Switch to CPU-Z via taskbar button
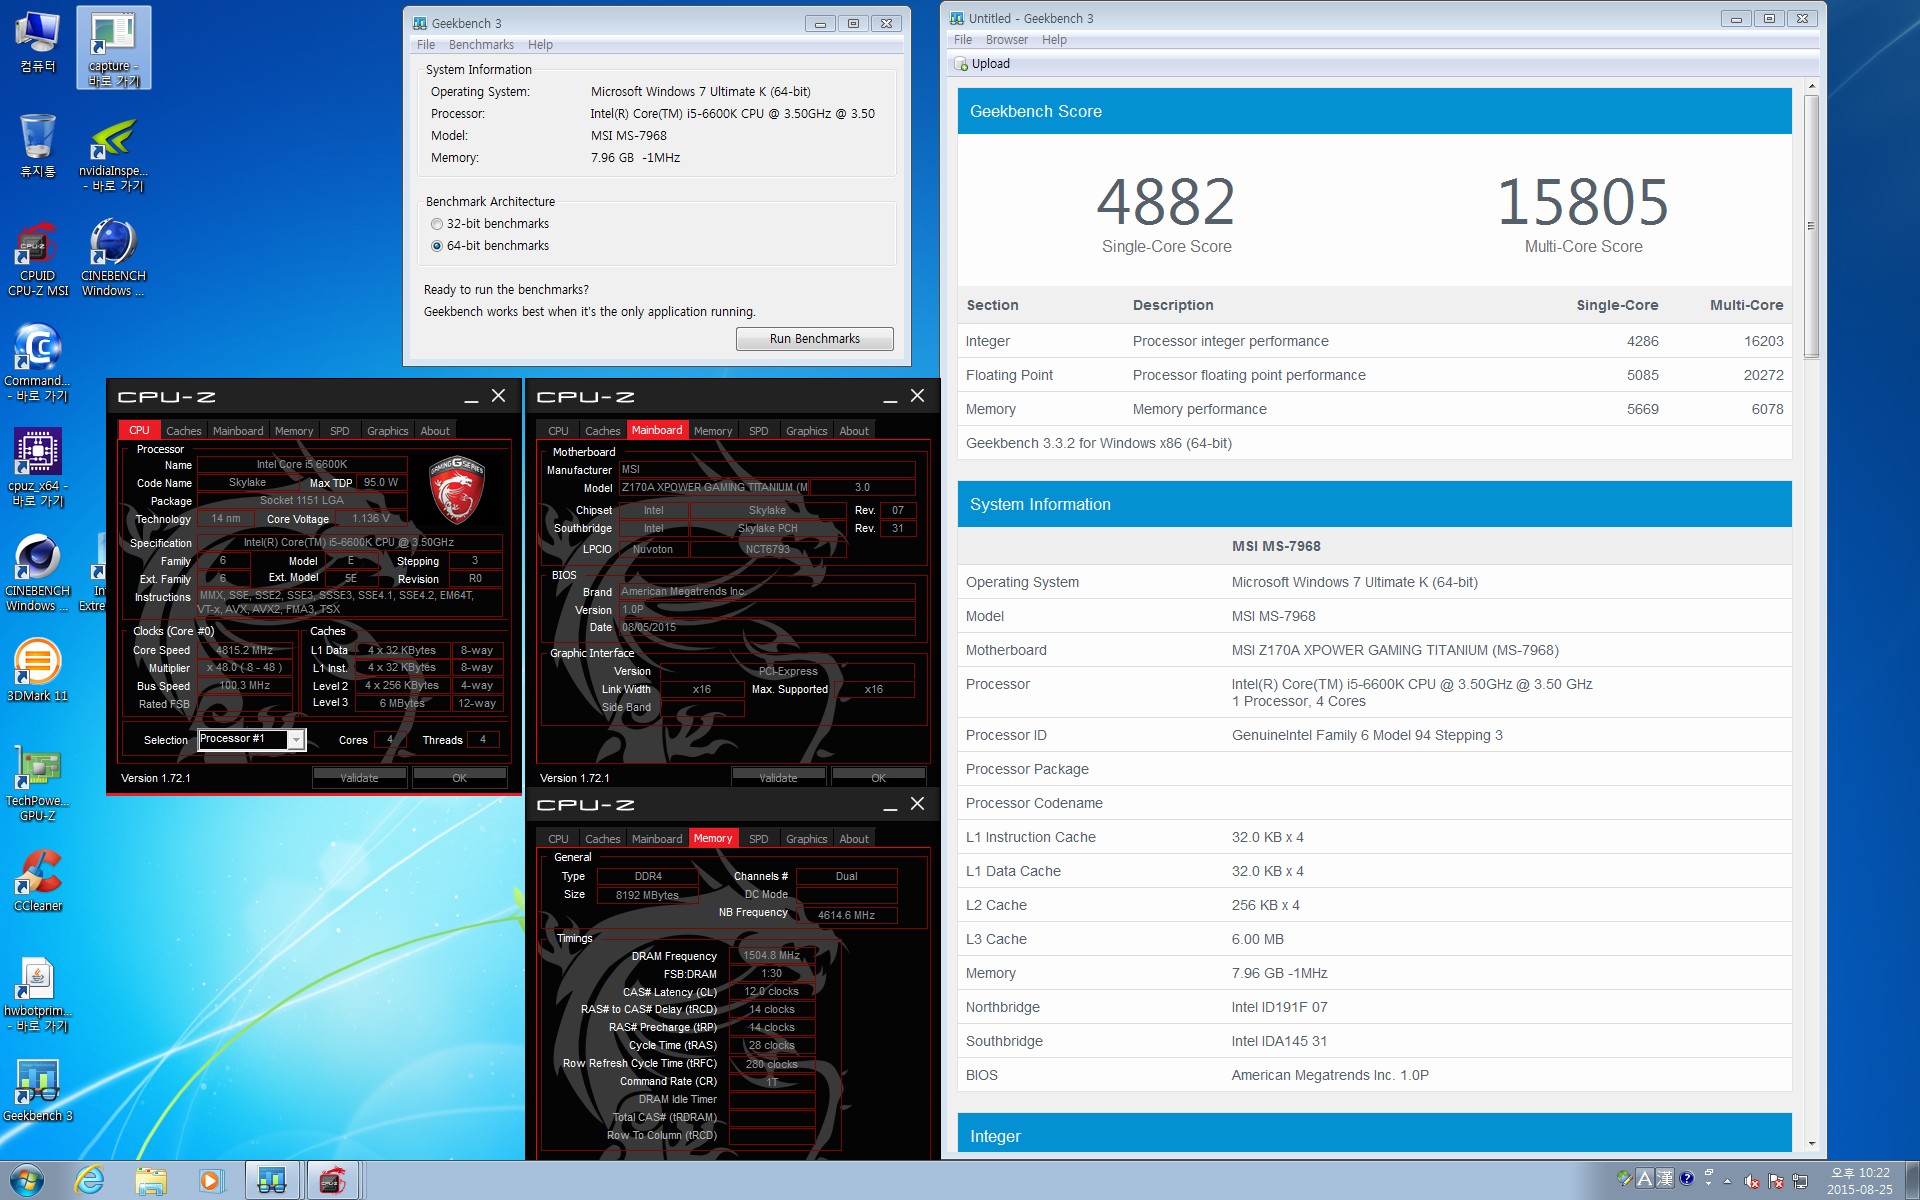Image resolution: width=1920 pixels, height=1200 pixels. 333,1181
